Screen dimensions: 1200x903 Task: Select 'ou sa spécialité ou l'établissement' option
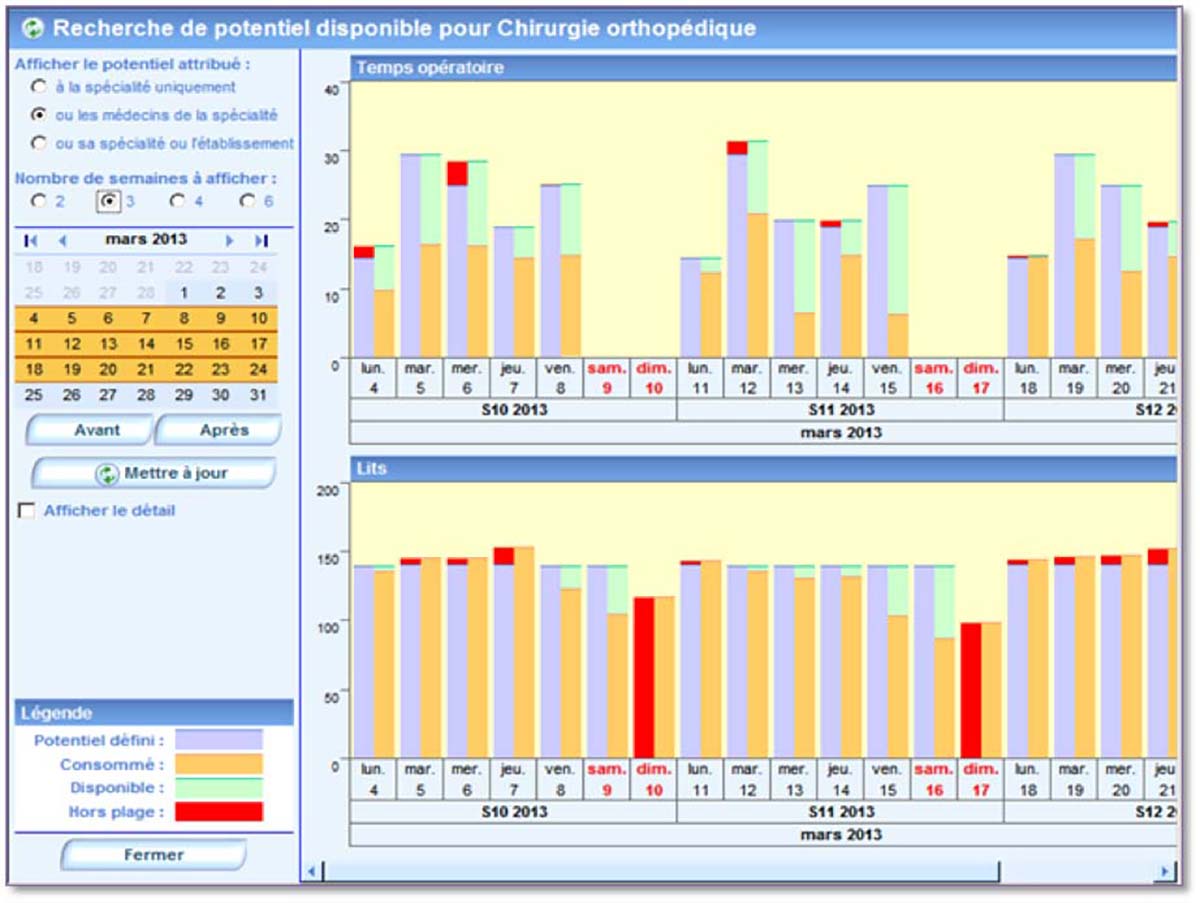[x=39, y=143]
